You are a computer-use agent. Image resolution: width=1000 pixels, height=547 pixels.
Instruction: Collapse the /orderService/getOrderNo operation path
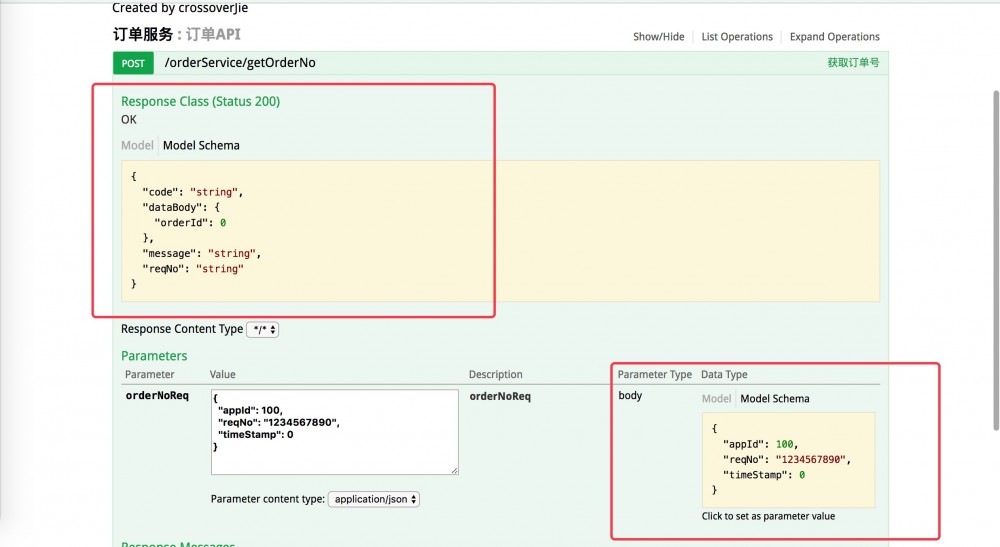240,63
